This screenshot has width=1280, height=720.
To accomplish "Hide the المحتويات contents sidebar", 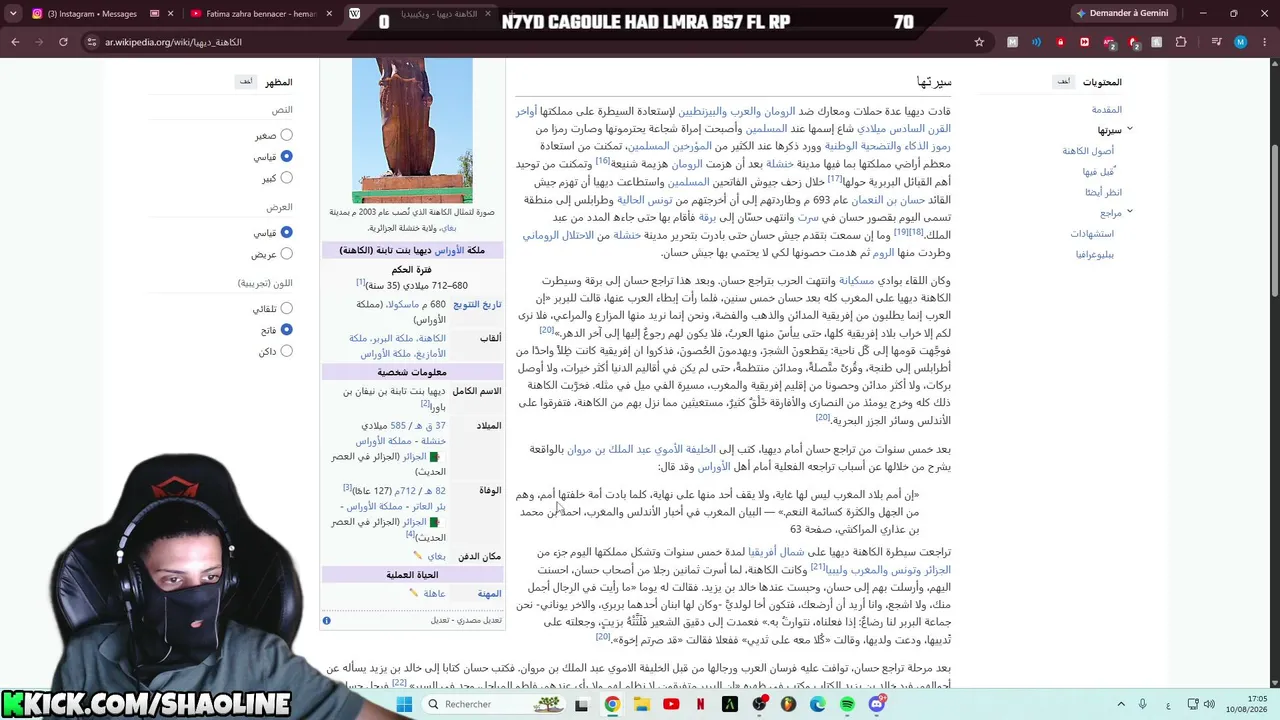I will 1064,81.
